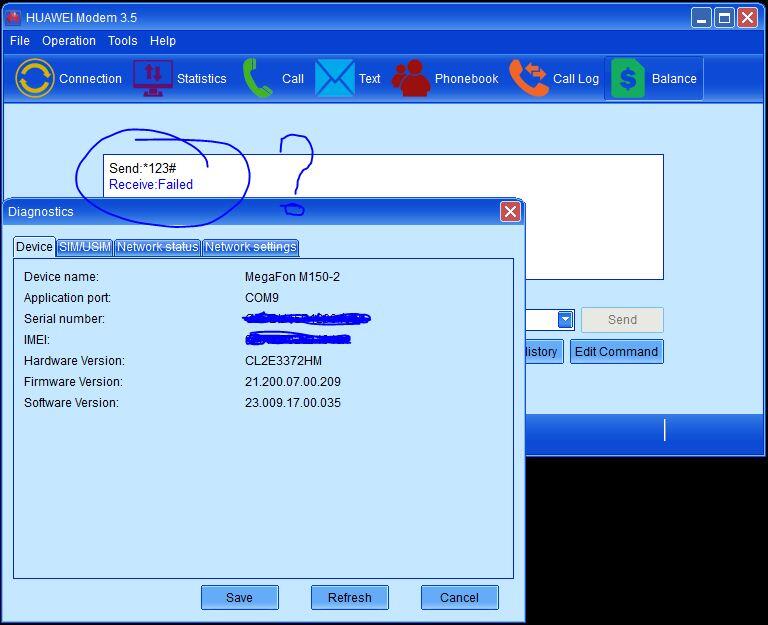Open the File menu
The width and height of the screenshot is (768, 625).
[20, 41]
